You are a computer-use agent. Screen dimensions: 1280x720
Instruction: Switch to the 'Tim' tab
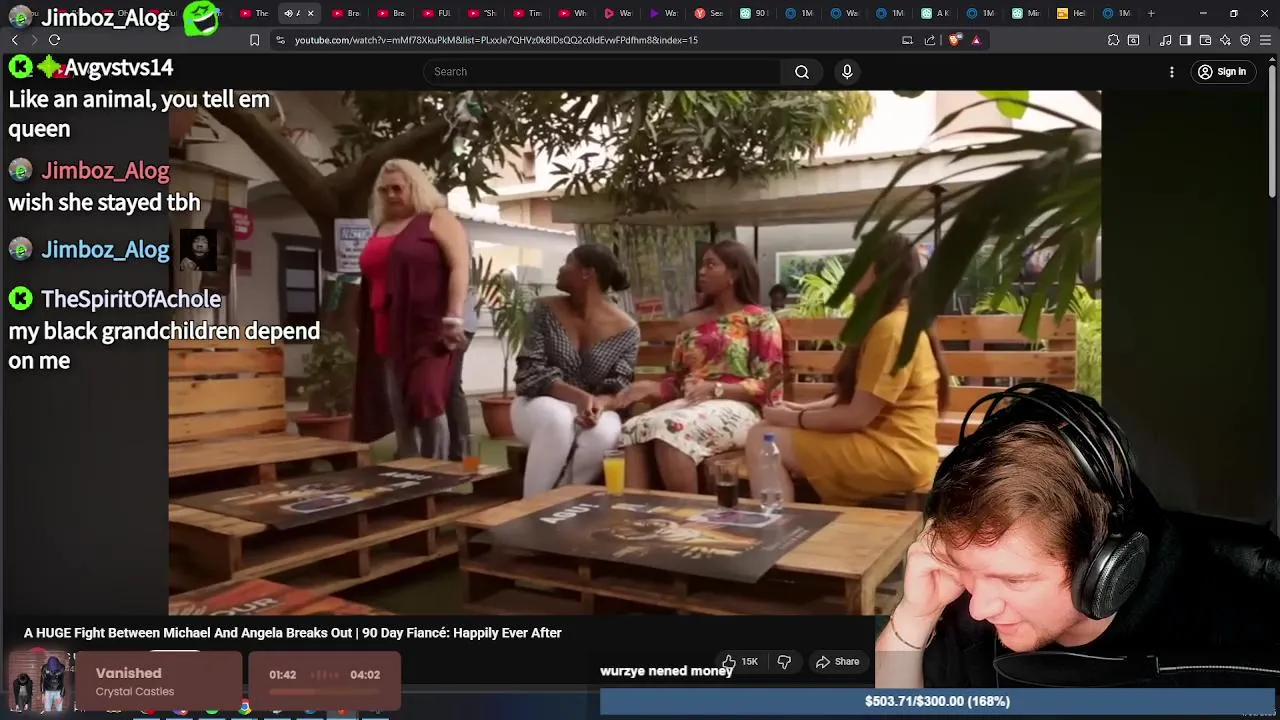tap(528, 13)
